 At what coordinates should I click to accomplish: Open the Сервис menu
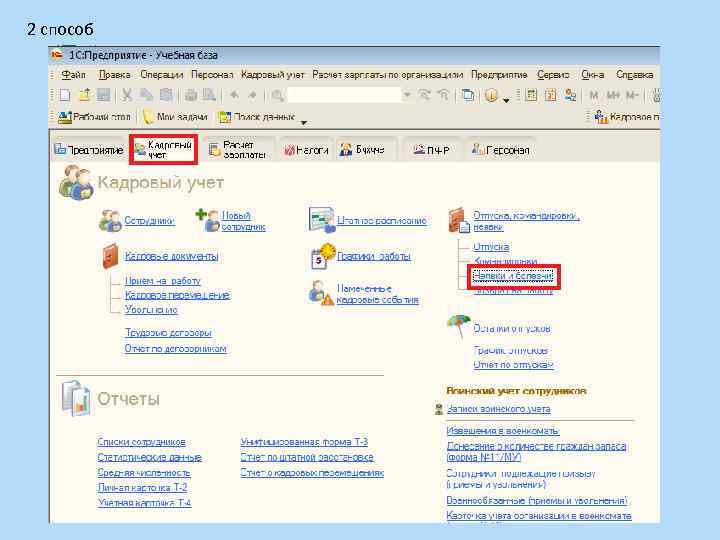(x=553, y=74)
